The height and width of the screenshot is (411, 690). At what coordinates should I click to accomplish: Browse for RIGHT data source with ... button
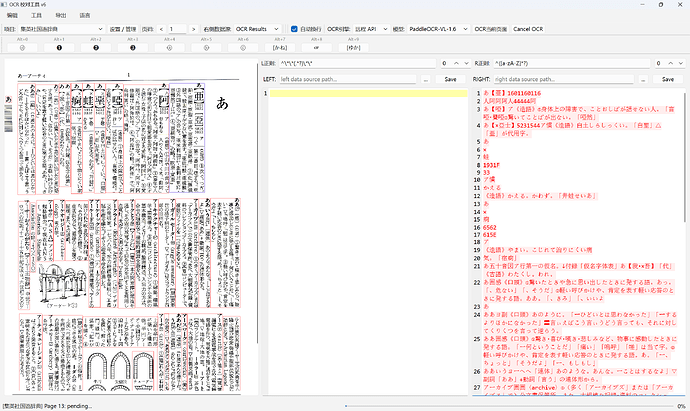pyautogui.click(x=643, y=79)
